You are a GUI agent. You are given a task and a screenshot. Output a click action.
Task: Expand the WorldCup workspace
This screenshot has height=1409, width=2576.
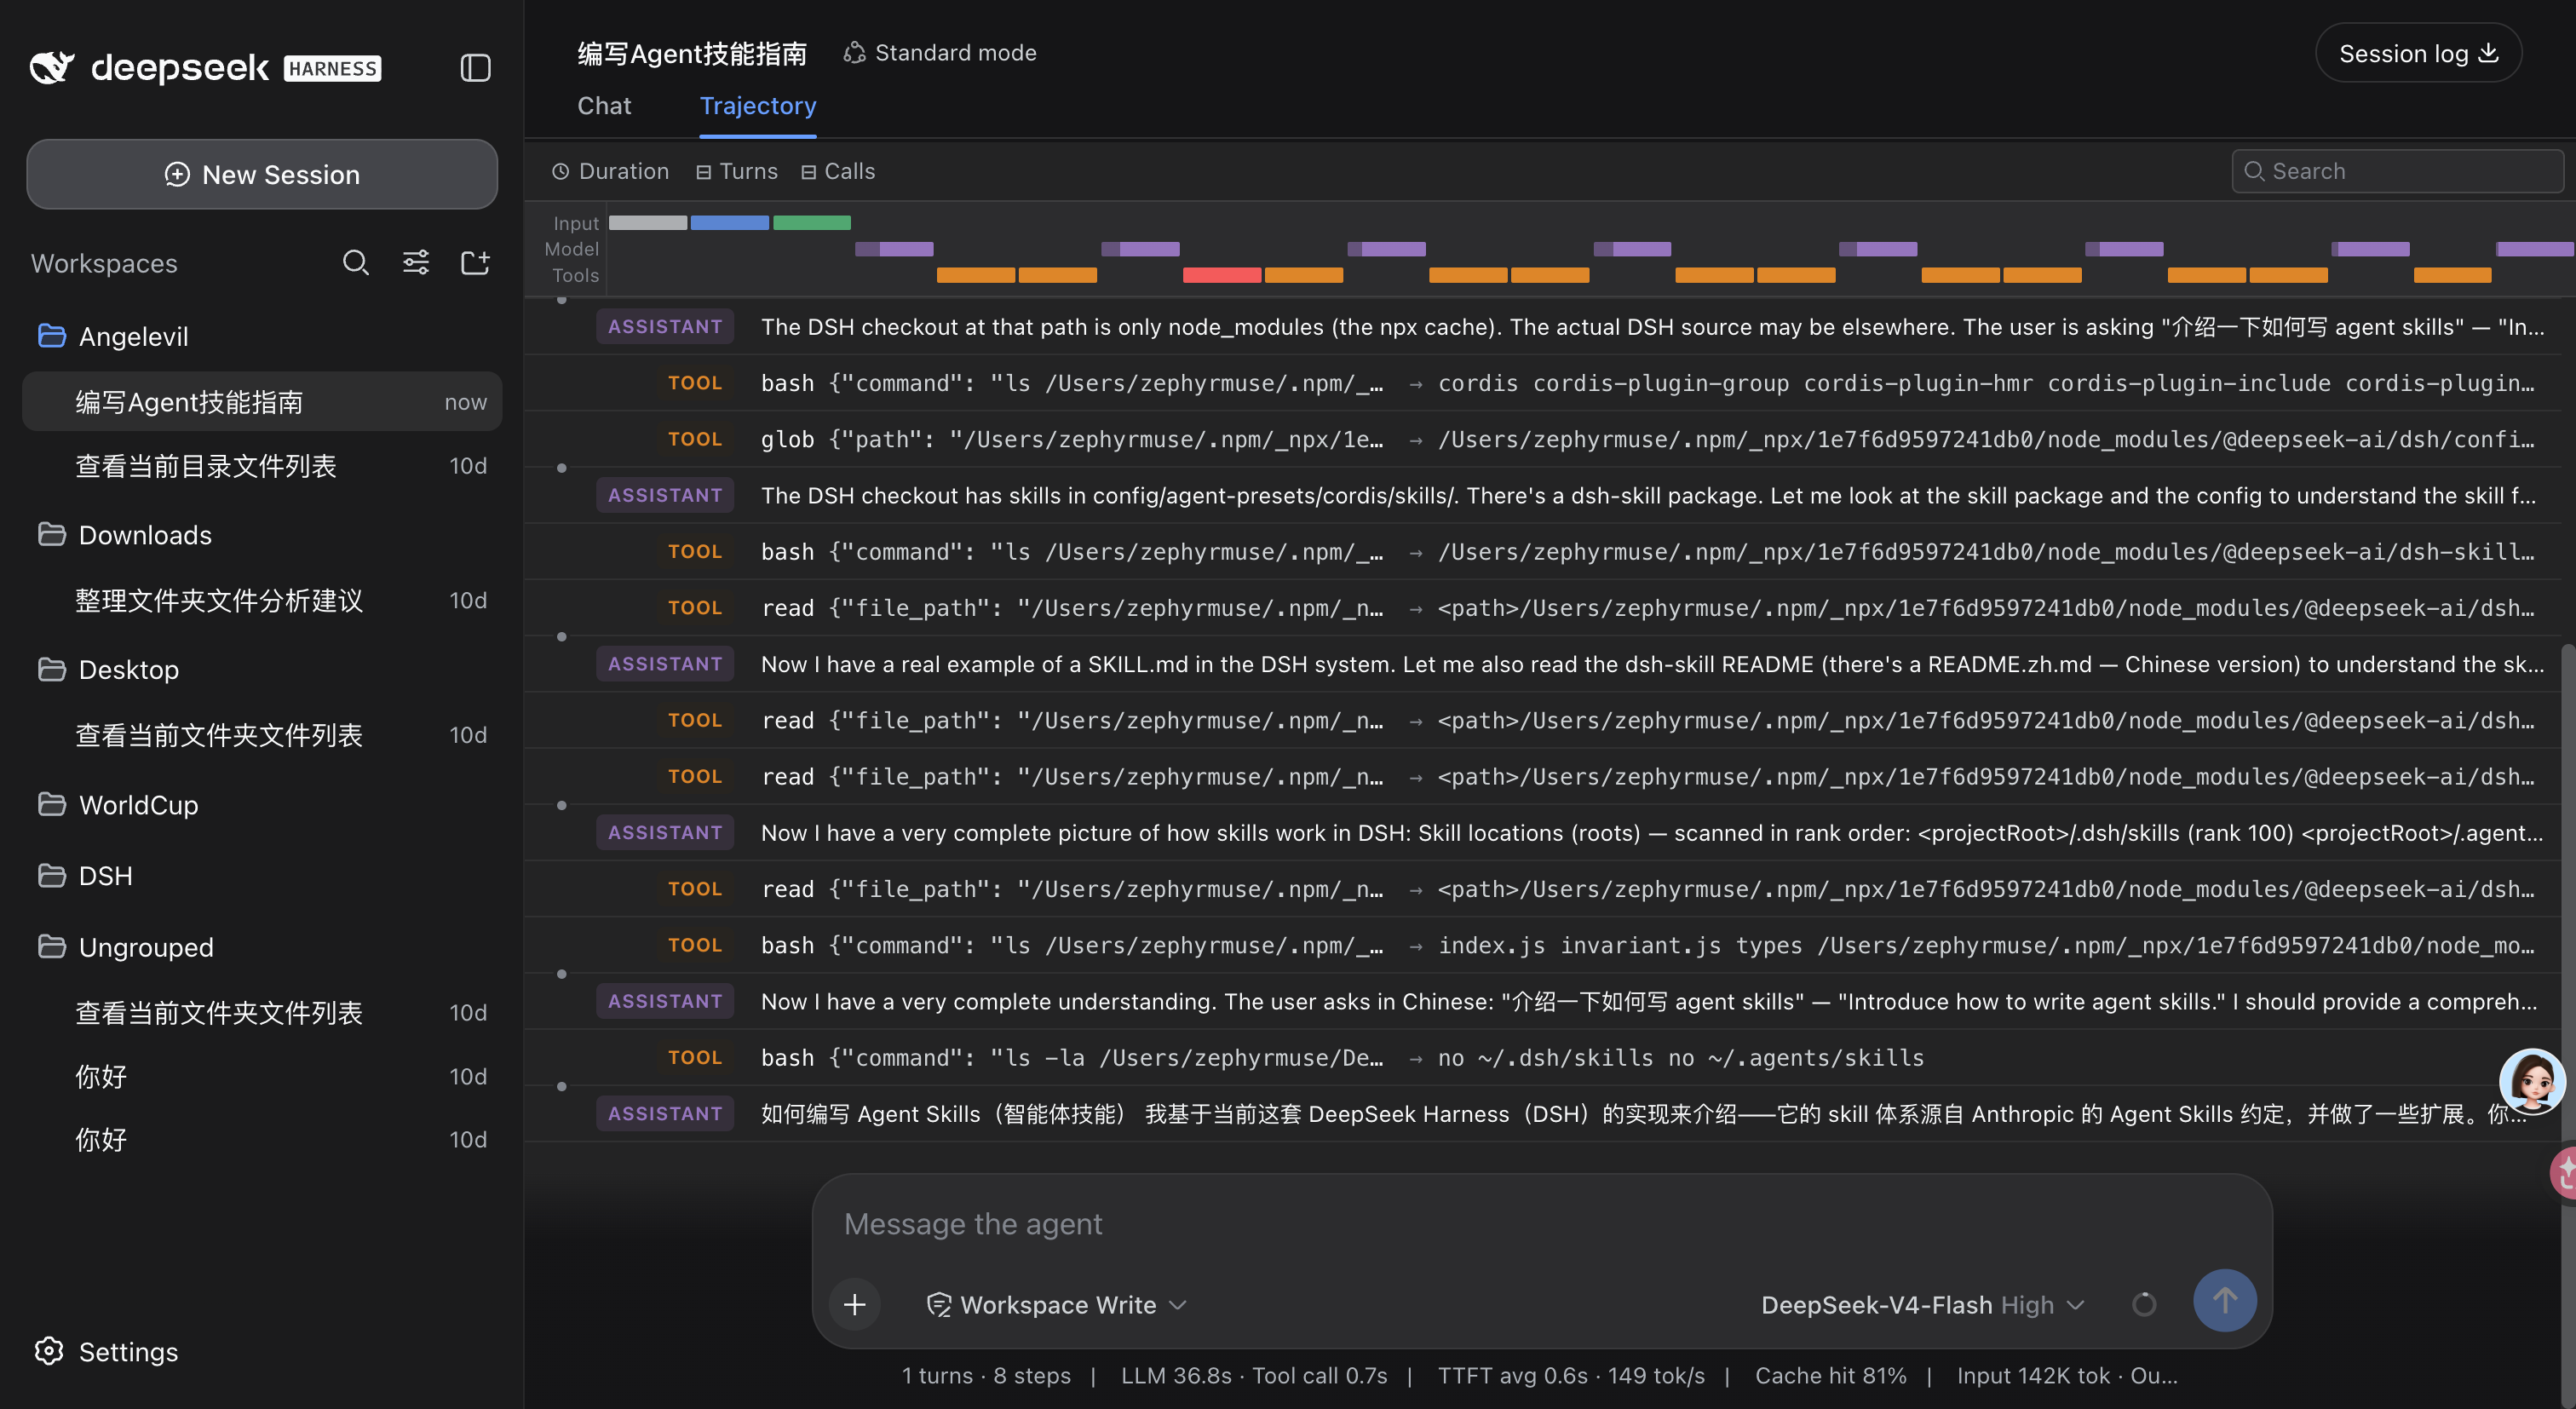click(138, 805)
